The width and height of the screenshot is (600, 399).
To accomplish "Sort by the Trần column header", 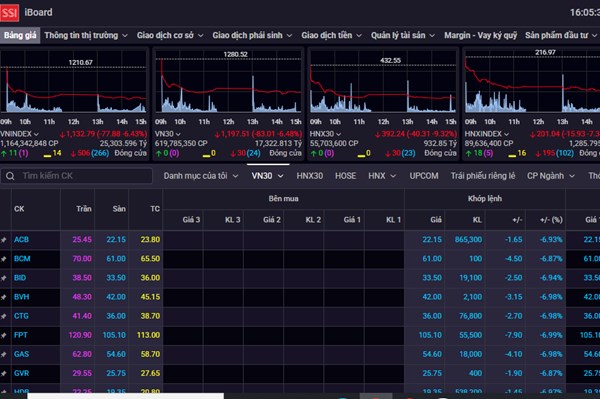I will pos(84,209).
